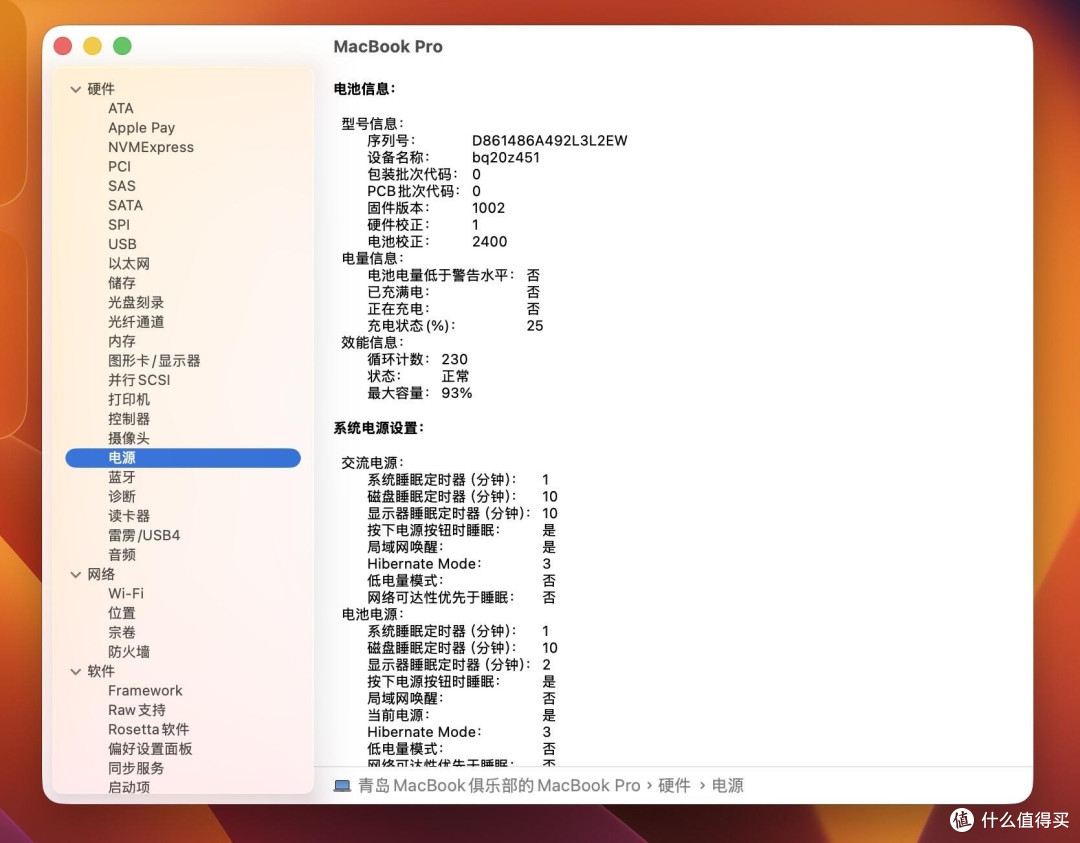Click device name value bq20z451
The image size is (1080, 843).
(506, 158)
